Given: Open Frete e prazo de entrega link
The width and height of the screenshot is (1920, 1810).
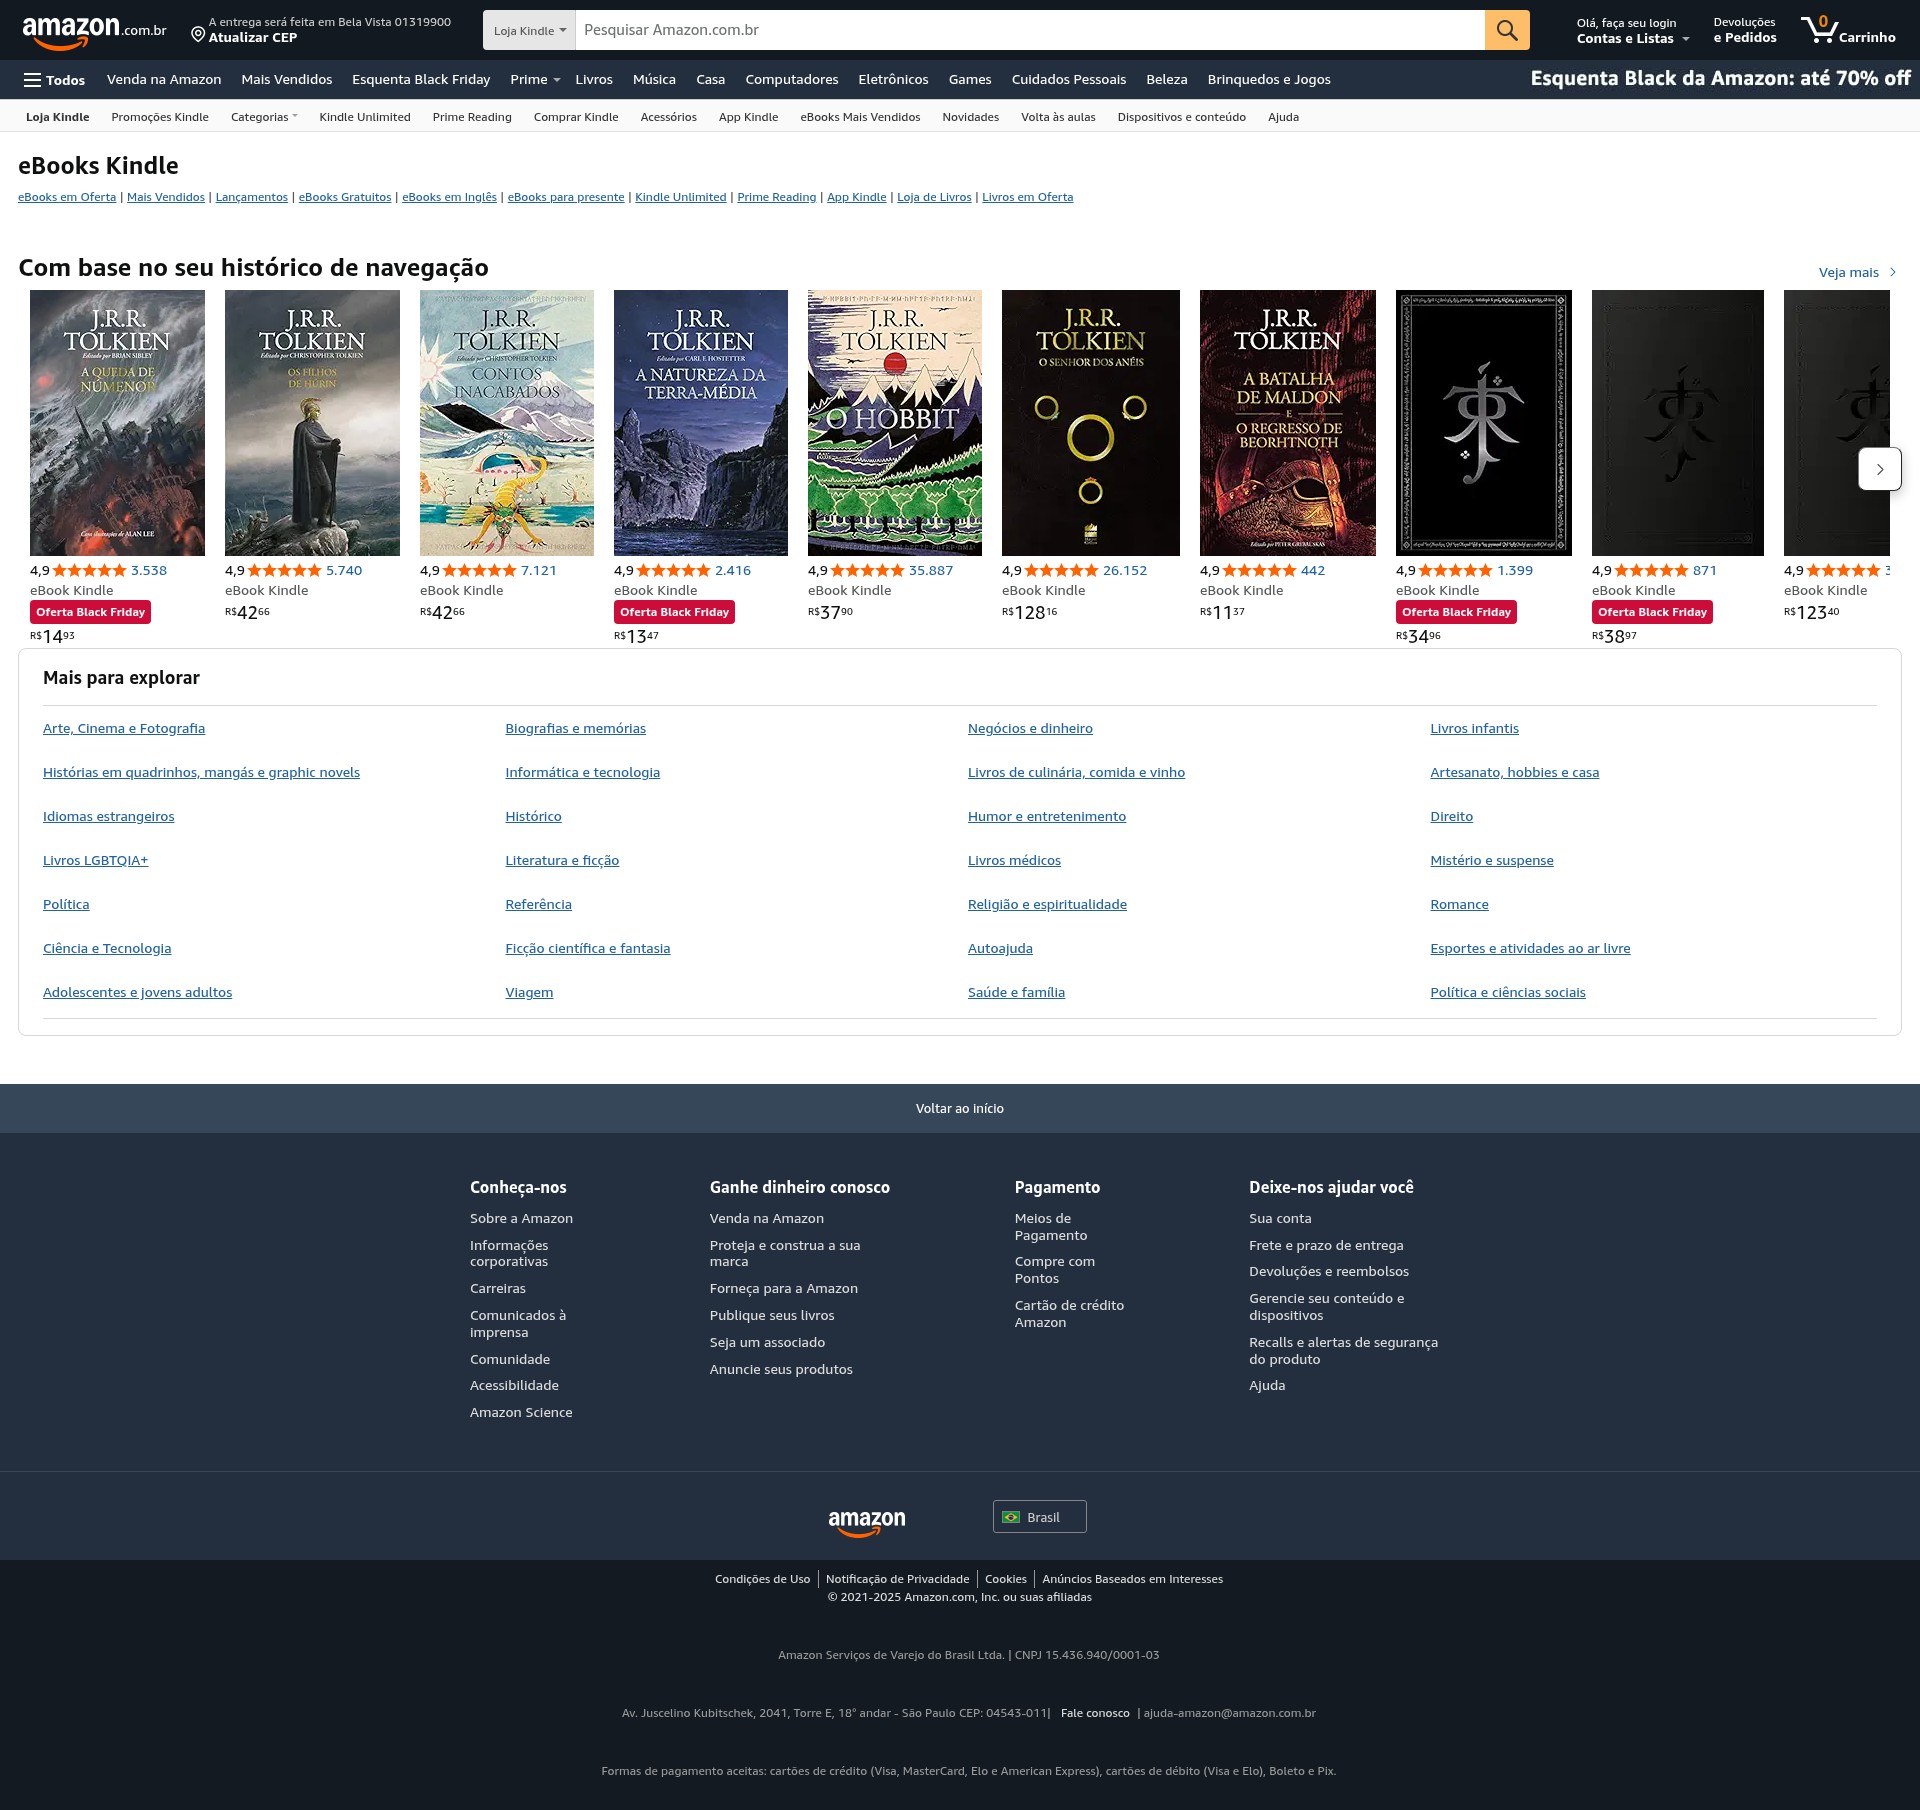Looking at the screenshot, I should point(1326,1245).
